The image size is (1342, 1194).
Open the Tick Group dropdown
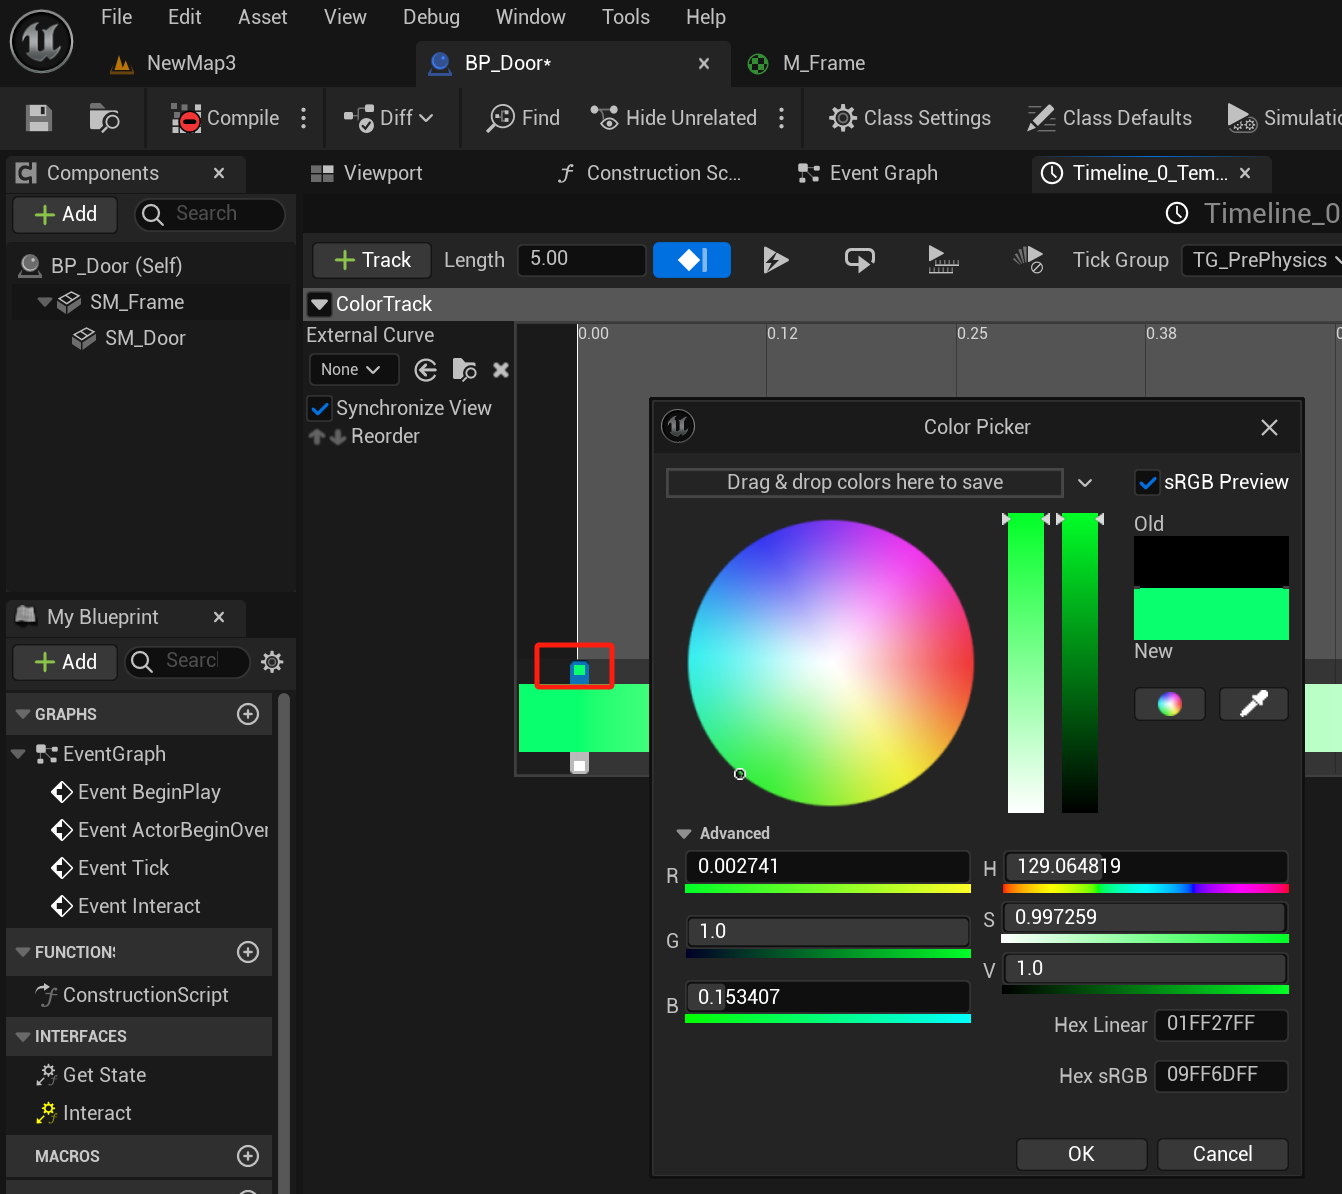click(x=1262, y=260)
